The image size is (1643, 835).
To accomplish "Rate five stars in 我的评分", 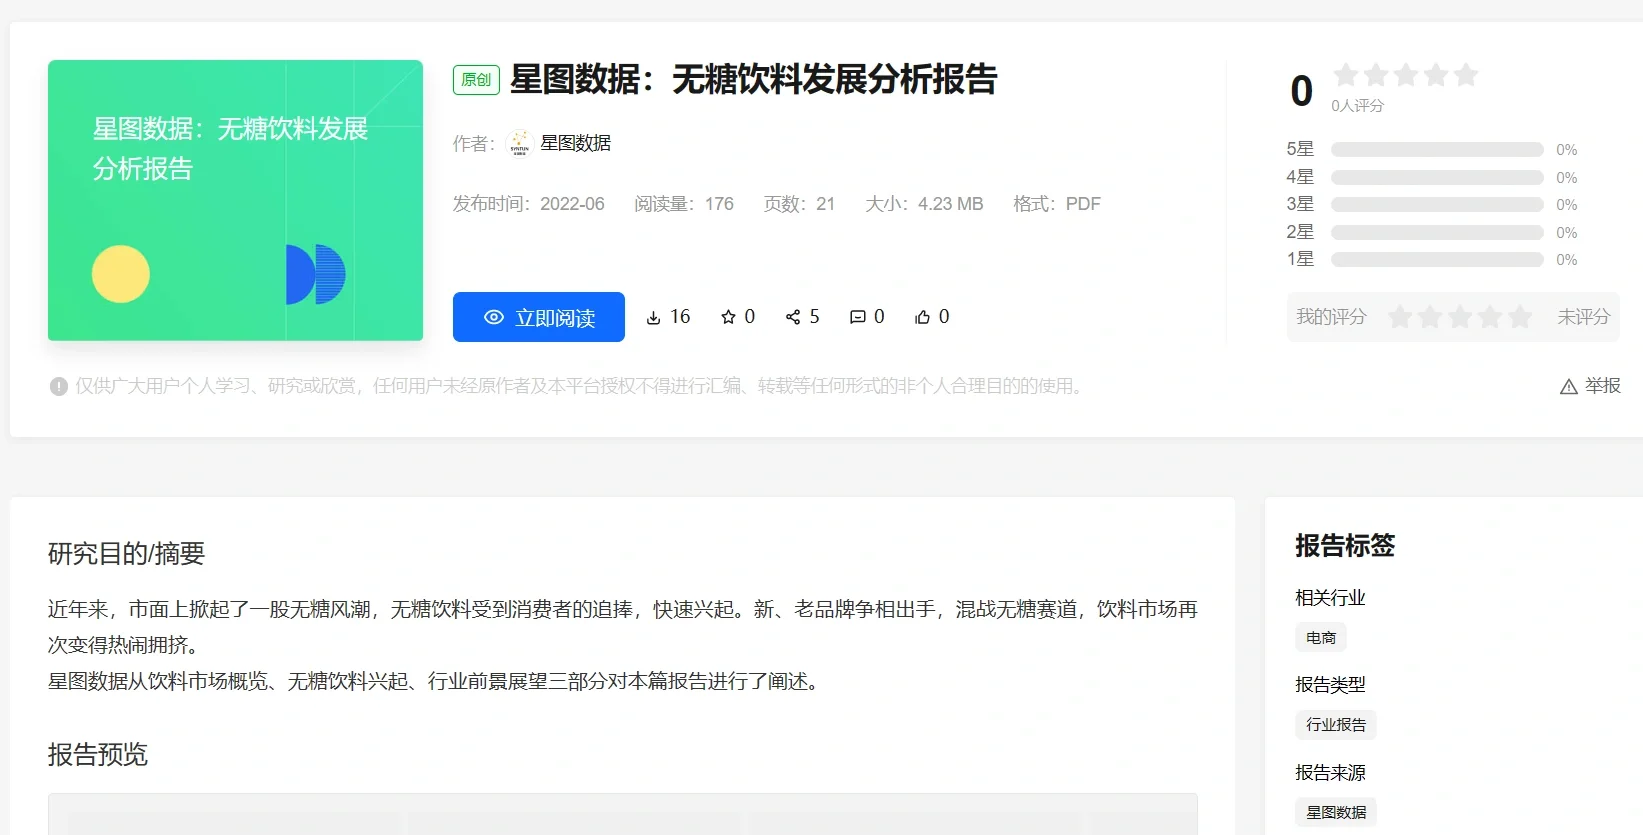I will [x=1520, y=317].
